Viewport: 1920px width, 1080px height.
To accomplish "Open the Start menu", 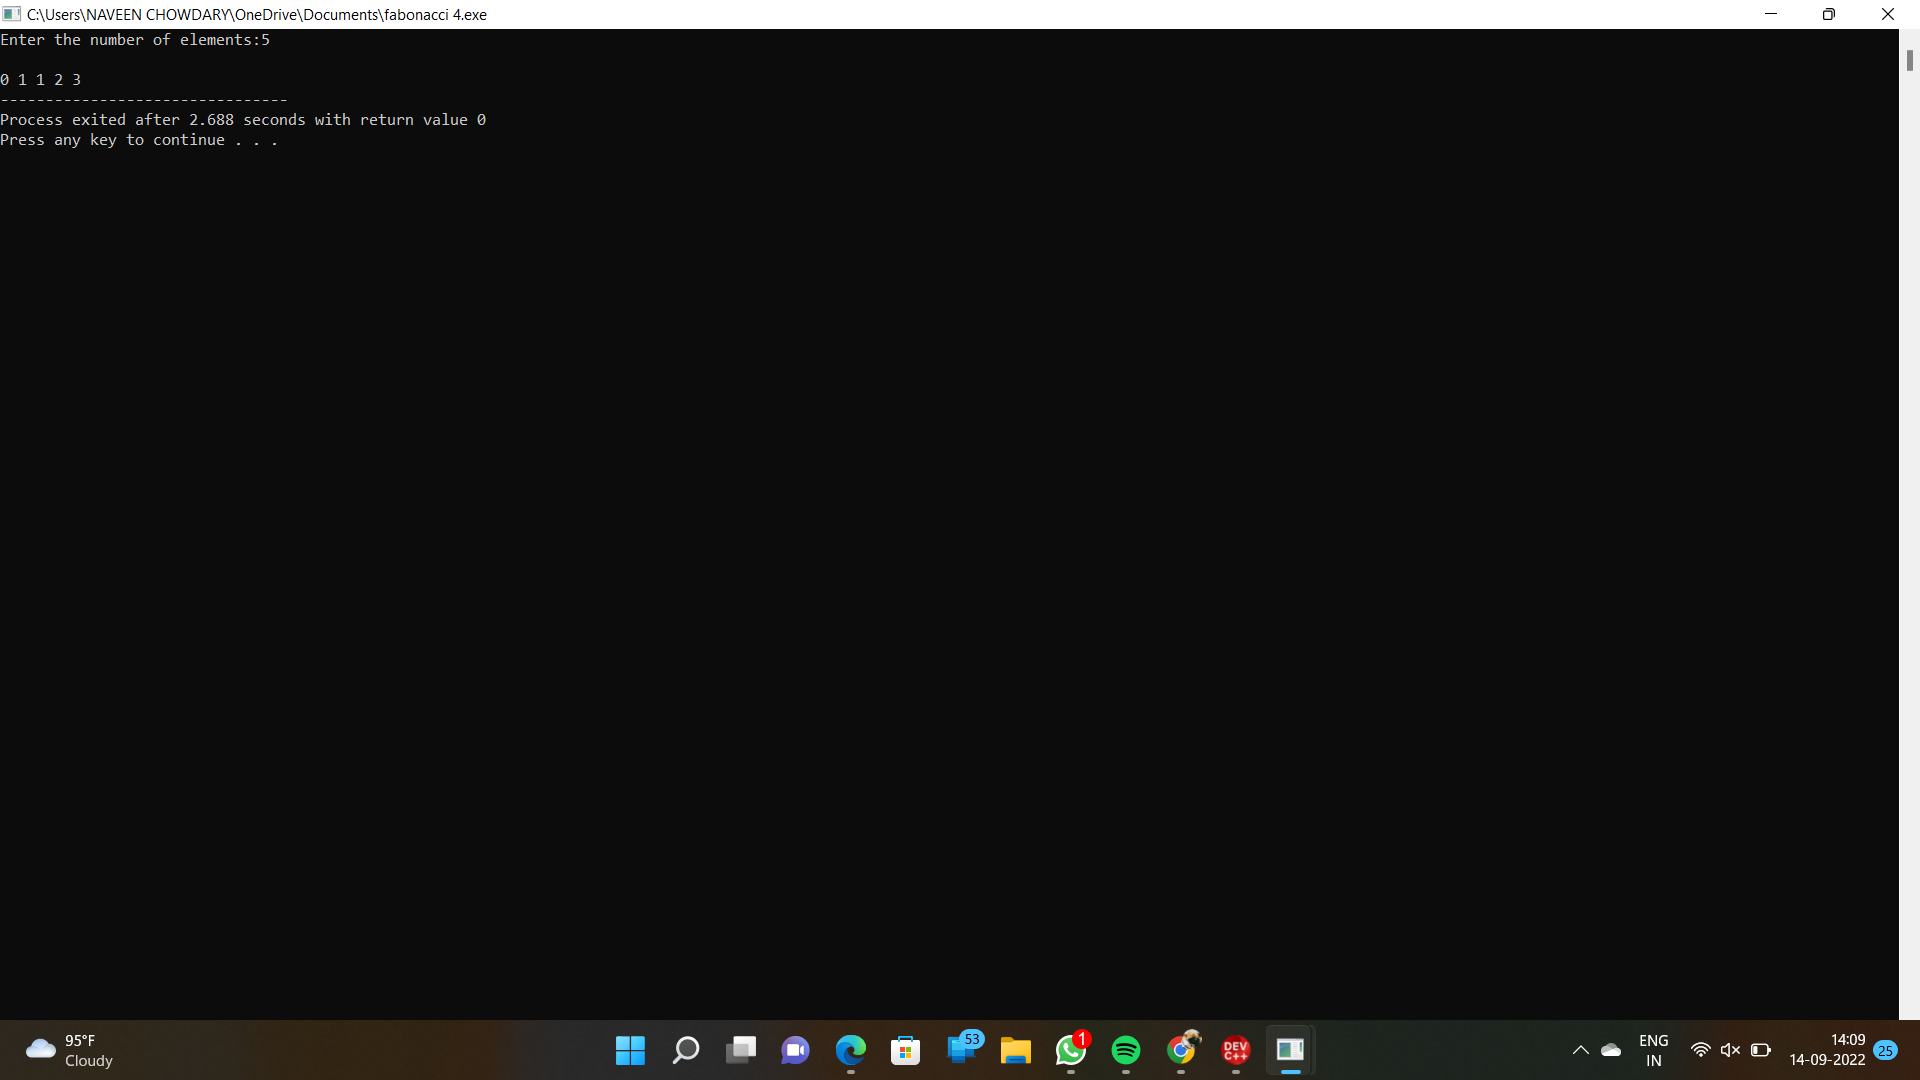I will [x=630, y=1050].
